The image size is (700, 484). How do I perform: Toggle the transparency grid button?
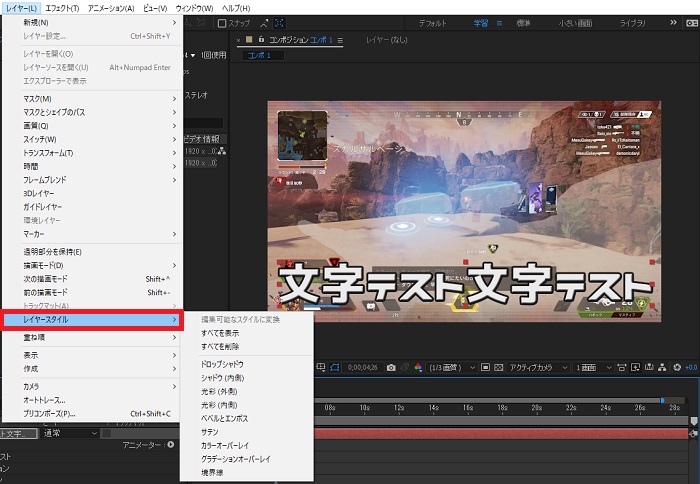499,367
